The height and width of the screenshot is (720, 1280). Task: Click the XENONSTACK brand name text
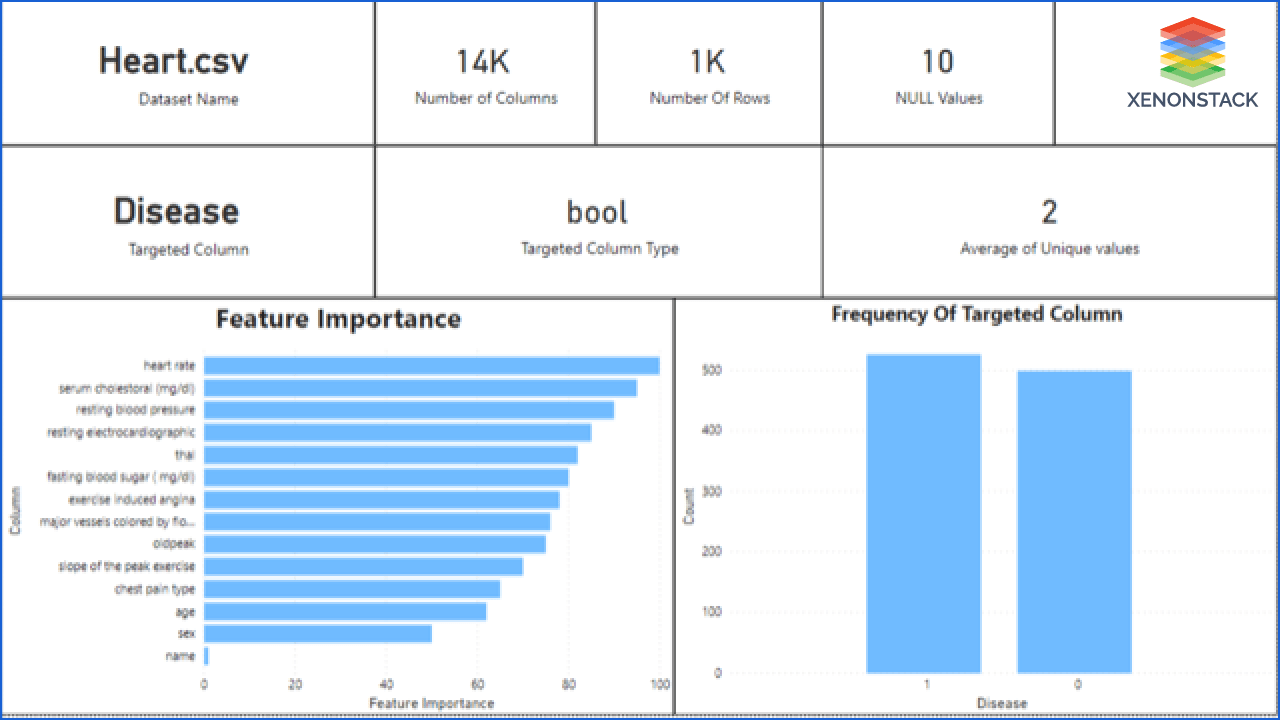coord(1192,100)
